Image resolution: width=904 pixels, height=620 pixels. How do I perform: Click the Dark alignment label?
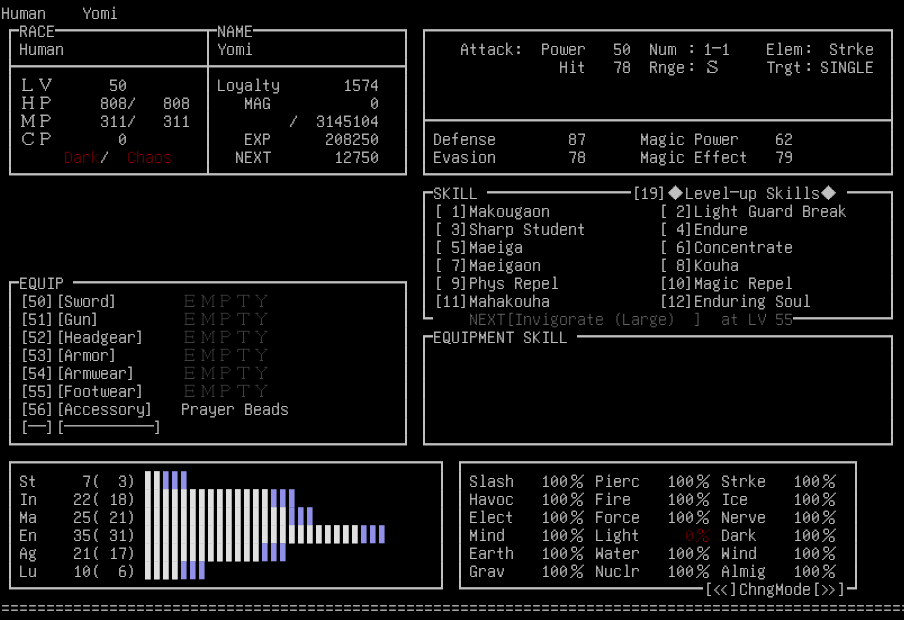click(x=81, y=157)
